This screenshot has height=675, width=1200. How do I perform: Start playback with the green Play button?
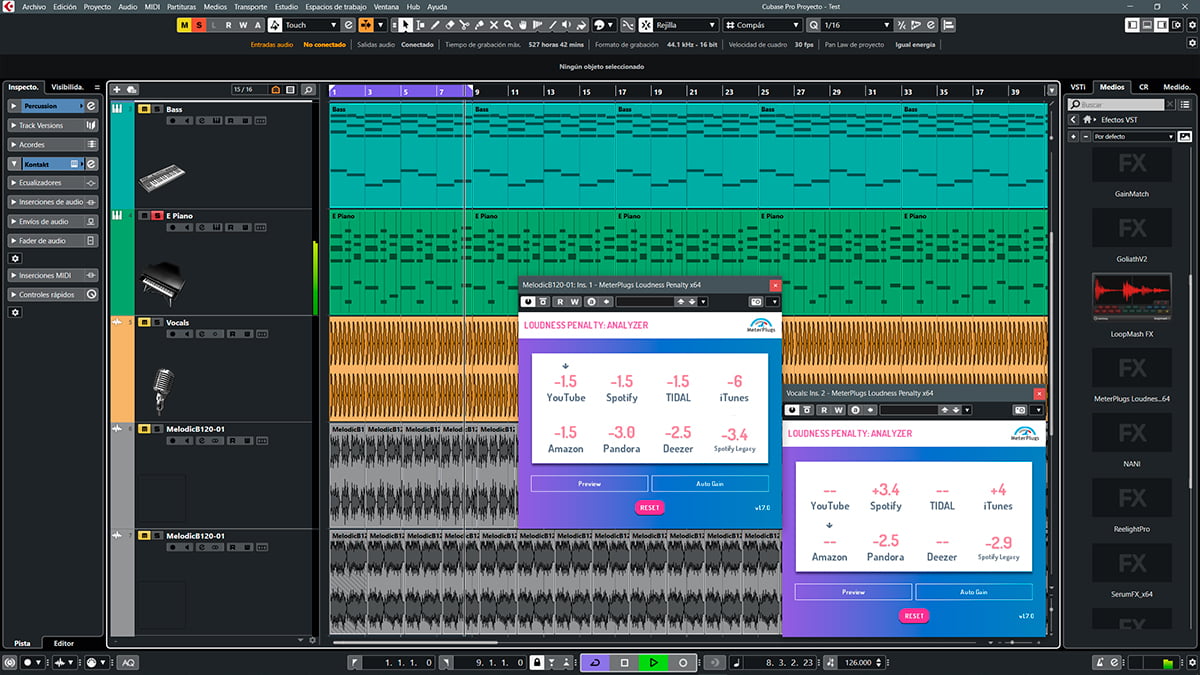[x=653, y=662]
